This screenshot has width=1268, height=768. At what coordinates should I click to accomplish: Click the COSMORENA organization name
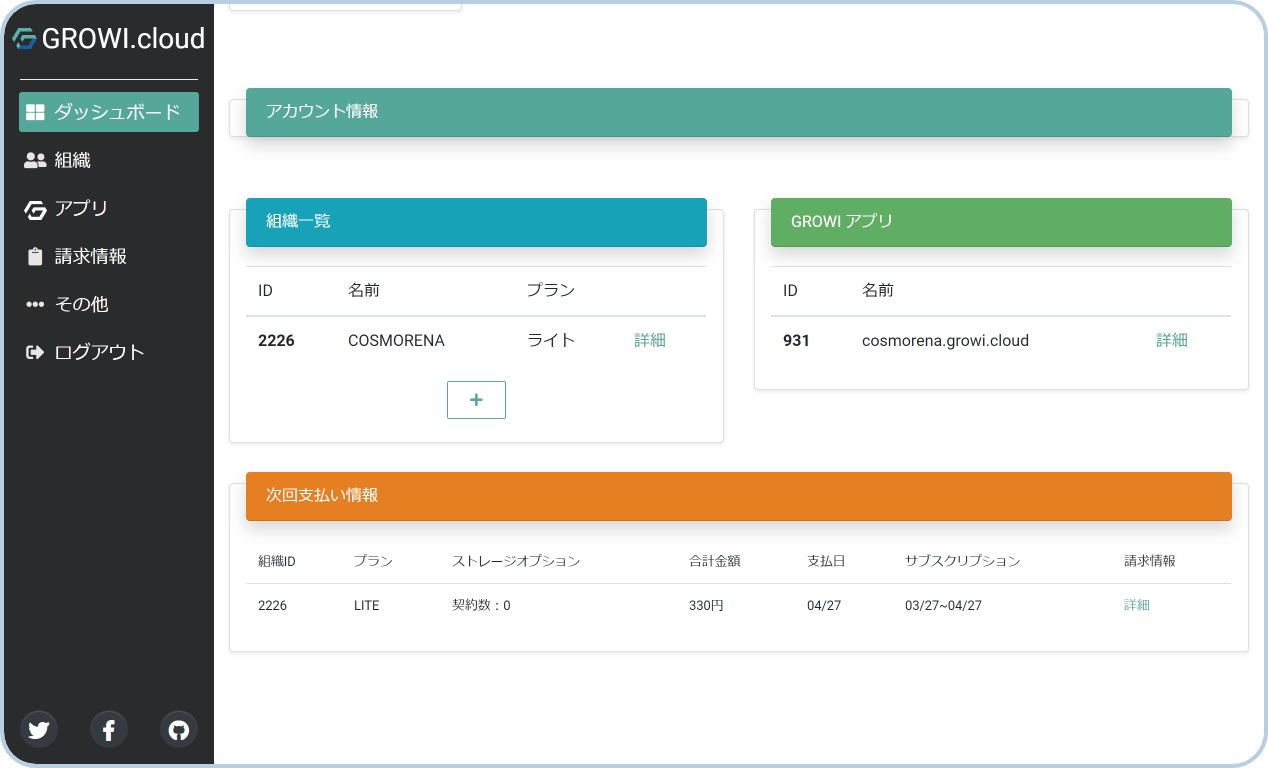point(396,340)
